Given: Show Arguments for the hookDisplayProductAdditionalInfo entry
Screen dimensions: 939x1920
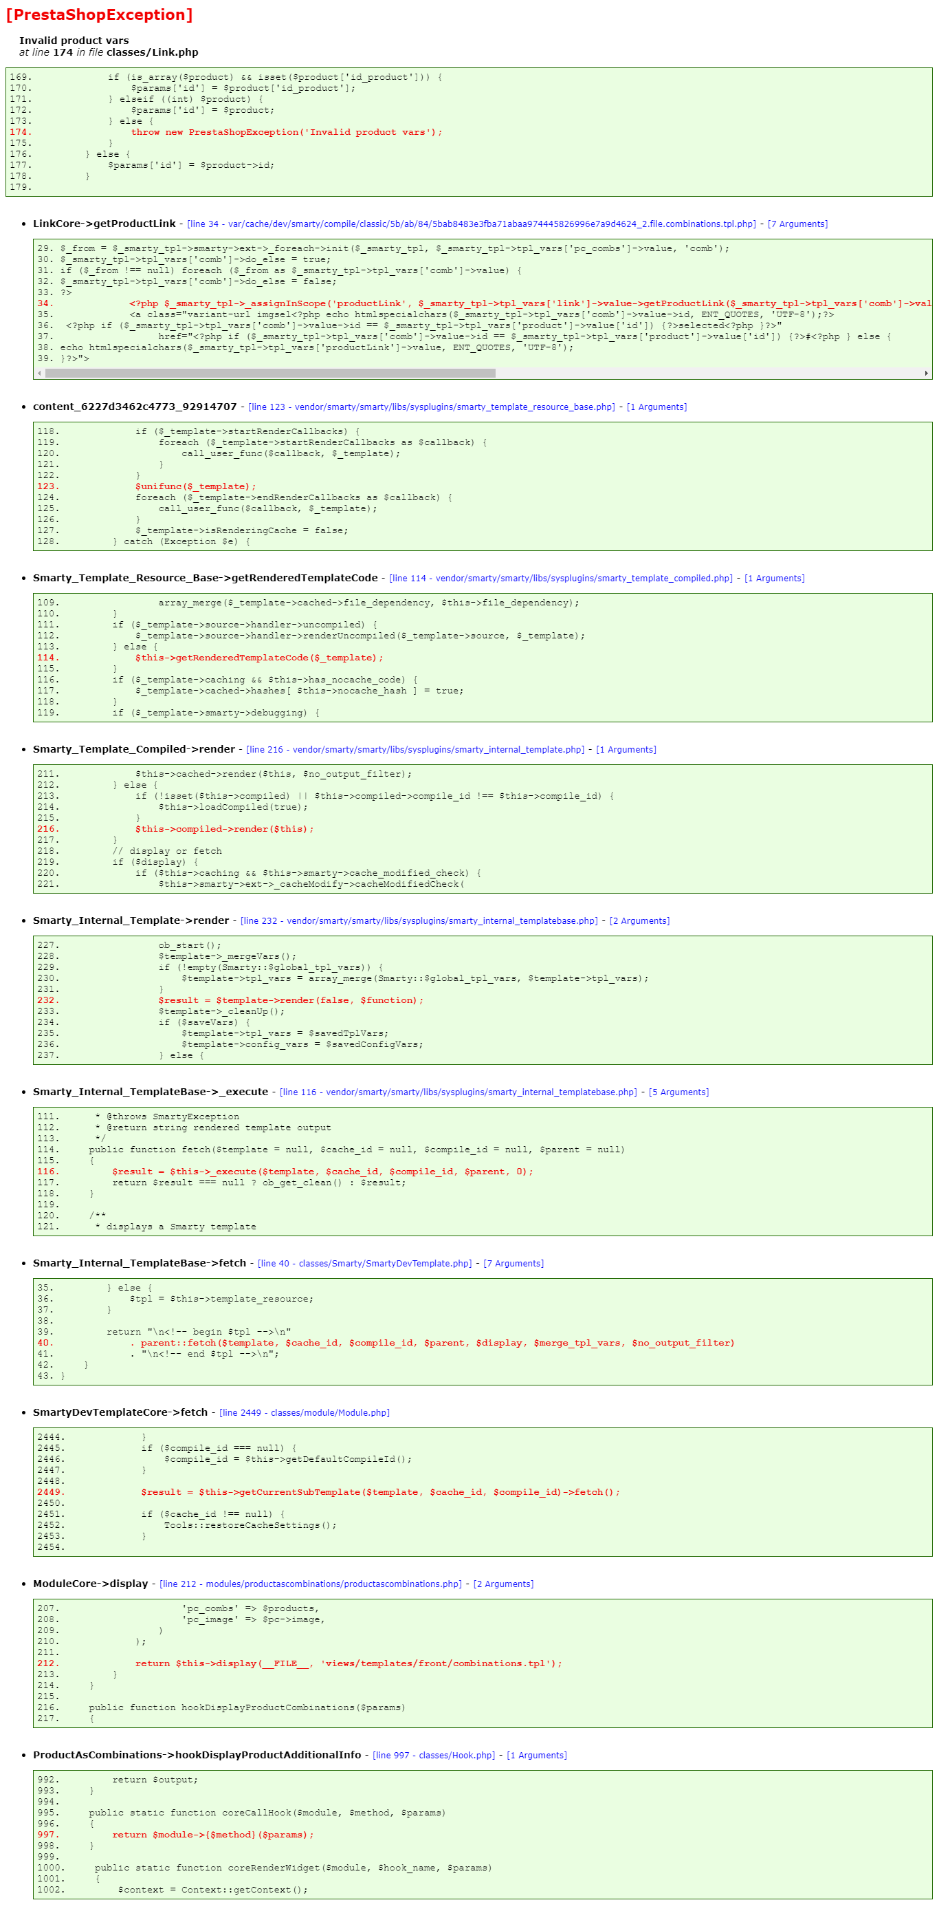Looking at the screenshot, I should [x=537, y=1755].
